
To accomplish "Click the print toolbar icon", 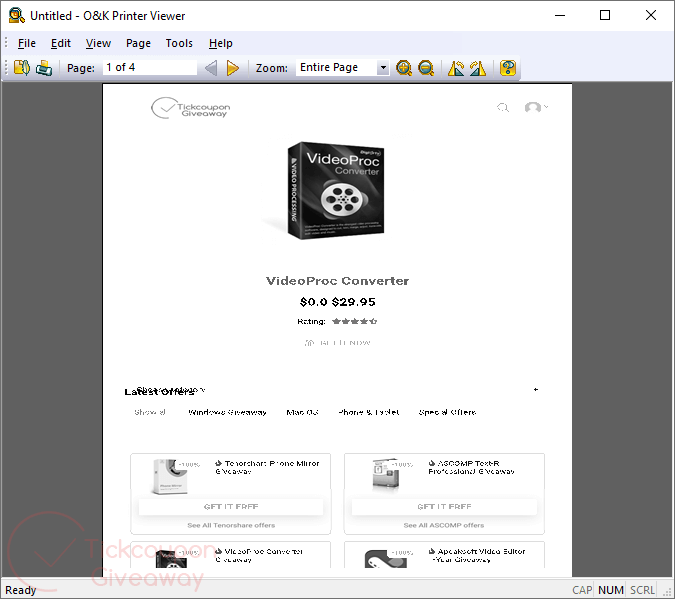I will (44, 68).
